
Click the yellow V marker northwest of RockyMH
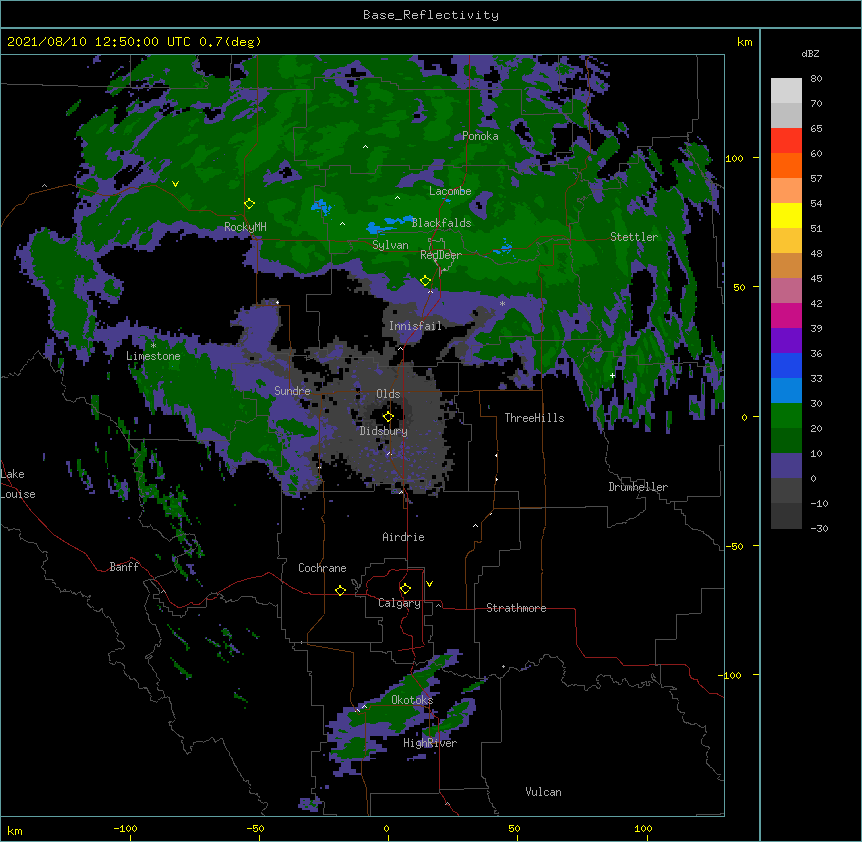click(x=175, y=184)
